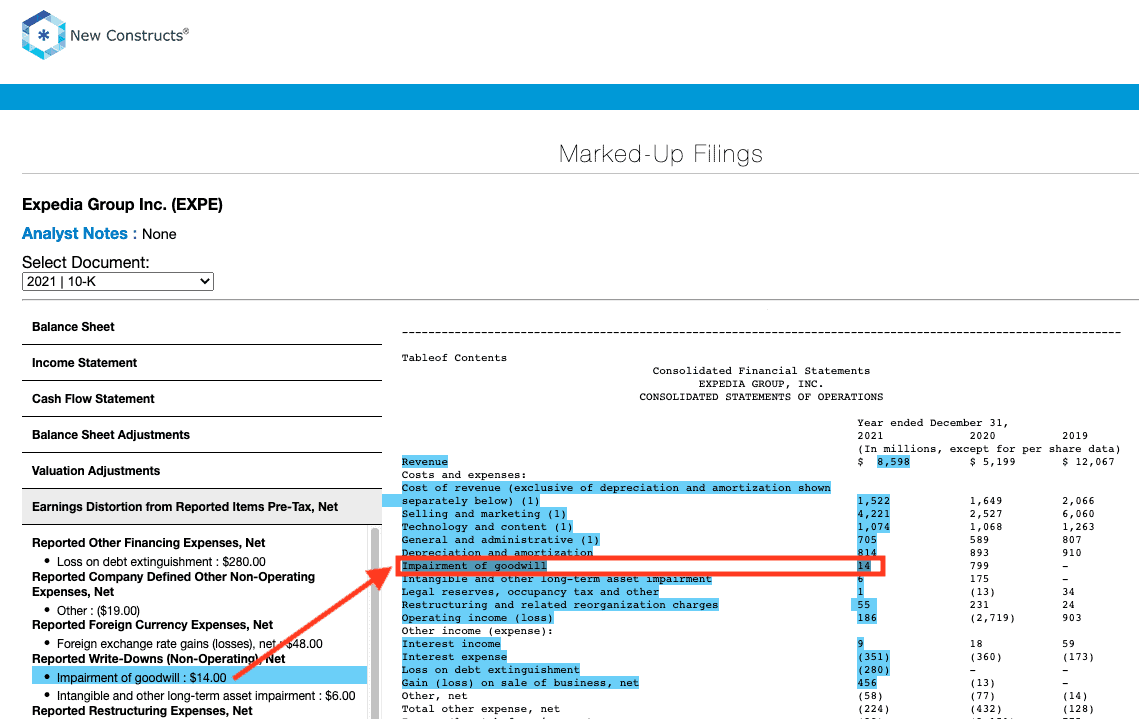Click highlighted Selling and marketing (1) line
The image size is (1139, 719).
(484, 513)
